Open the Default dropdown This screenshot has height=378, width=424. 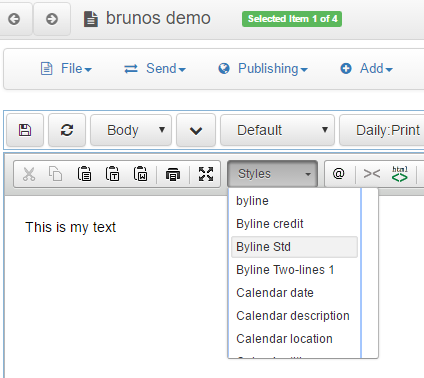(277, 130)
